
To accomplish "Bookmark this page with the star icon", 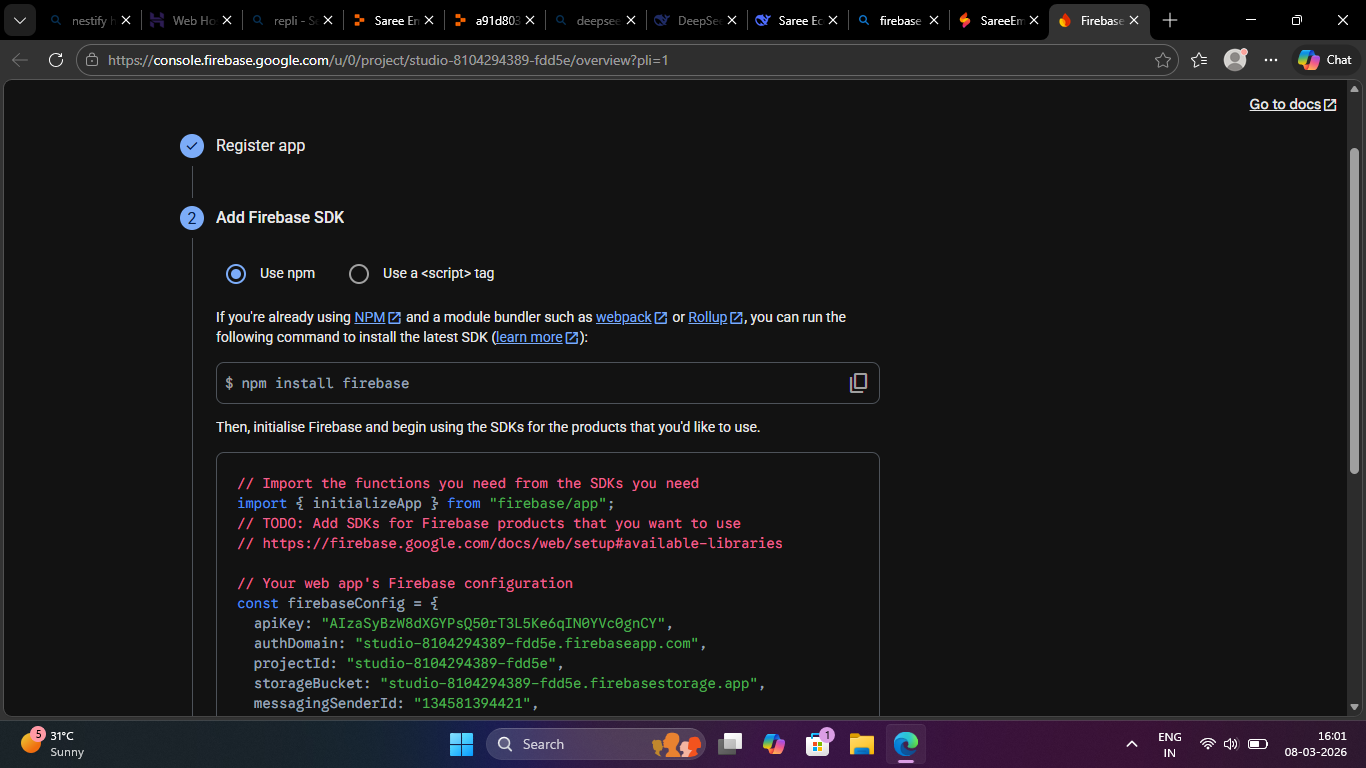I will point(1162,60).
